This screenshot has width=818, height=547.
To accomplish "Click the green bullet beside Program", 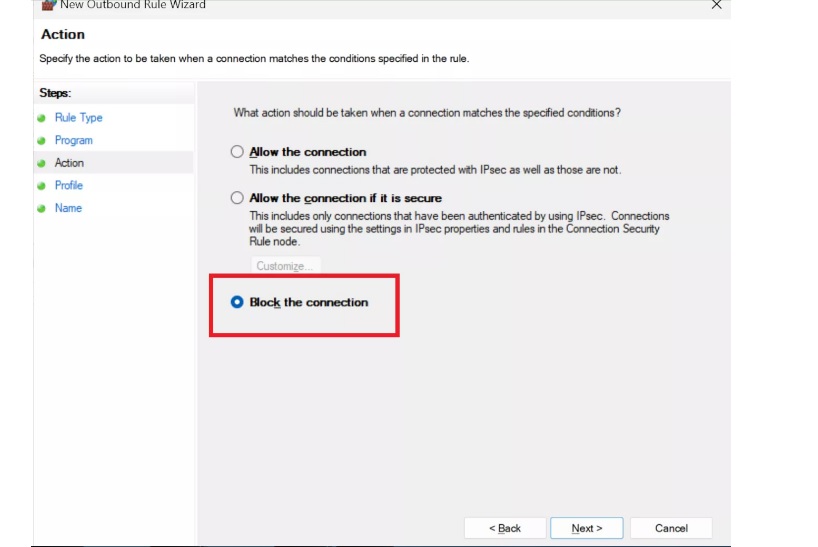I will tap(42, 141).
